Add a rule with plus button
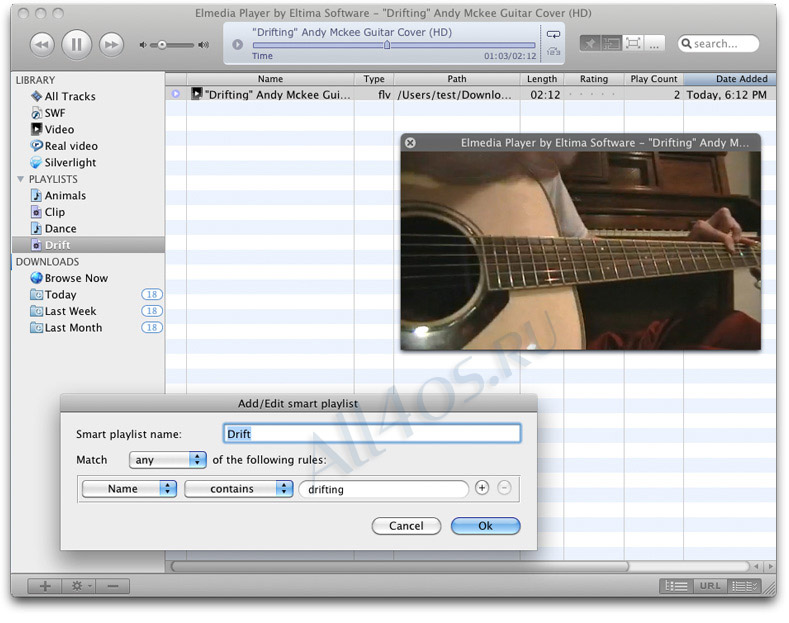 pos(482,488)
